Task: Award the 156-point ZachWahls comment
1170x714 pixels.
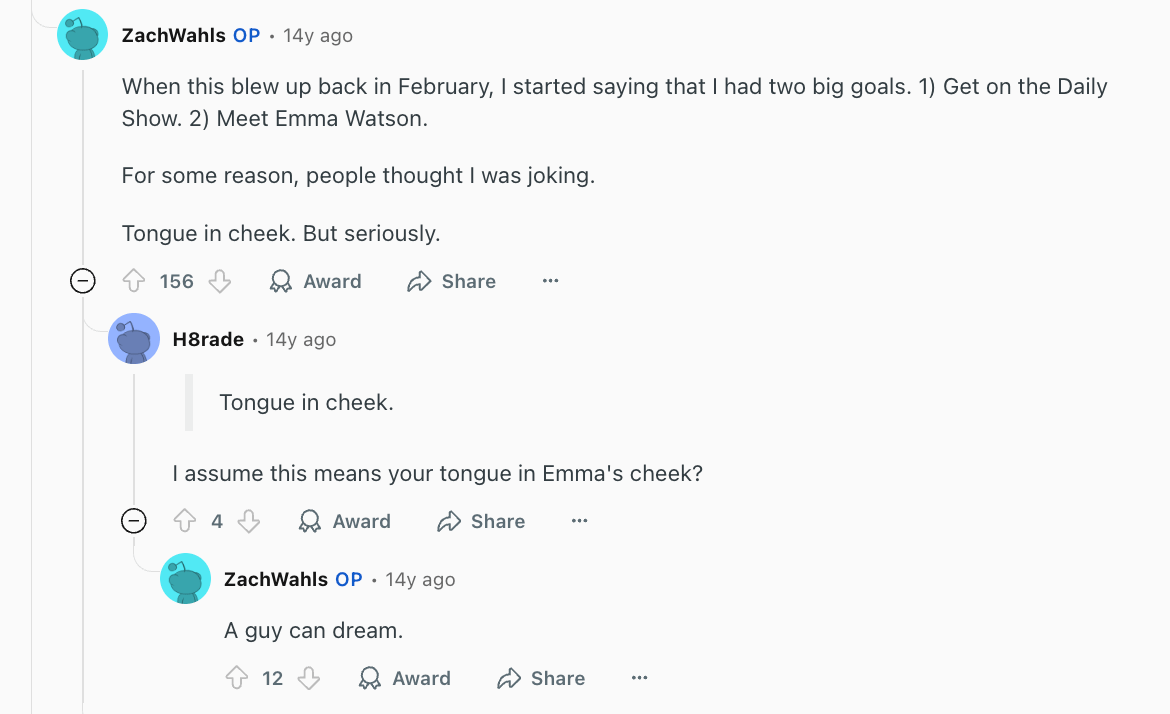Action: click(316, 282)
